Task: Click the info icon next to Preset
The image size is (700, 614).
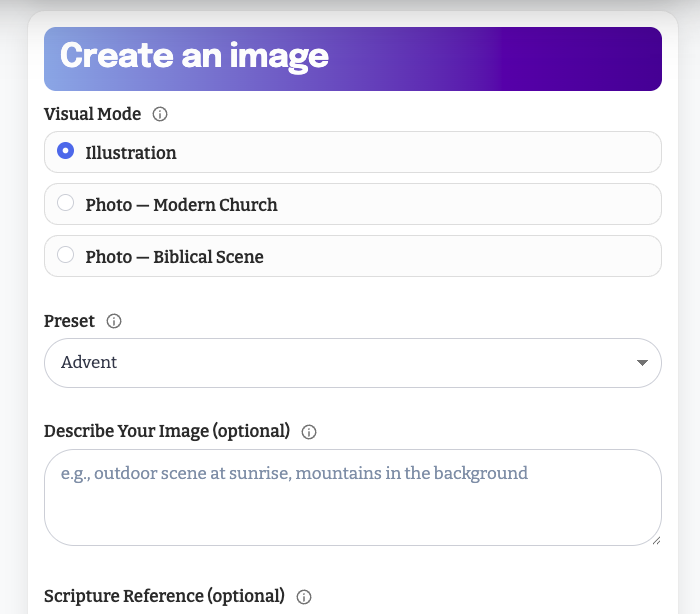Action: coord(114,321)
